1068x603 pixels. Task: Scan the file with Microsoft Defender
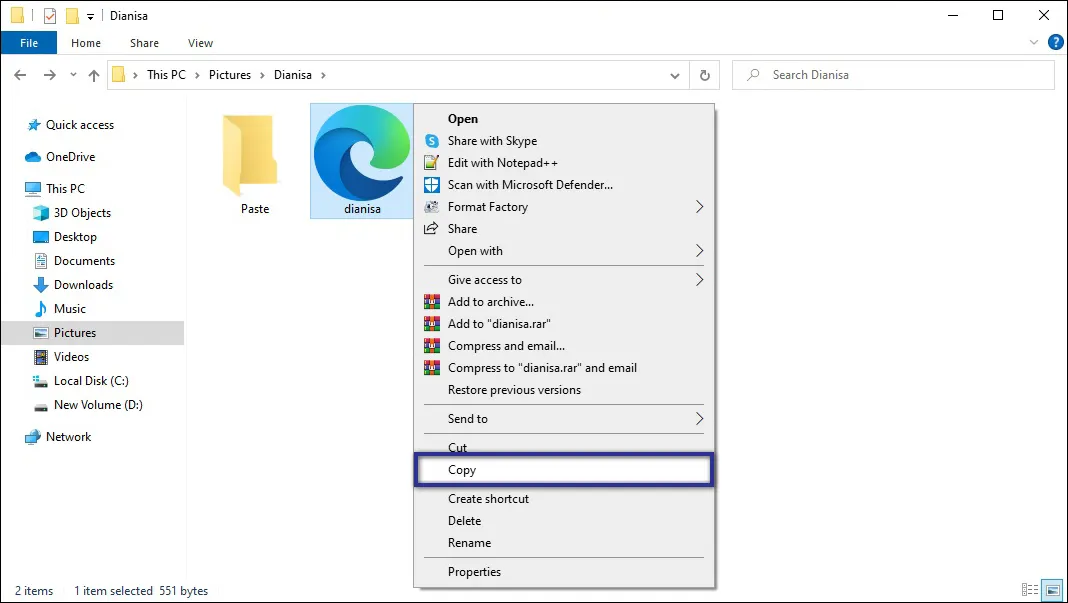click(530, 185)
